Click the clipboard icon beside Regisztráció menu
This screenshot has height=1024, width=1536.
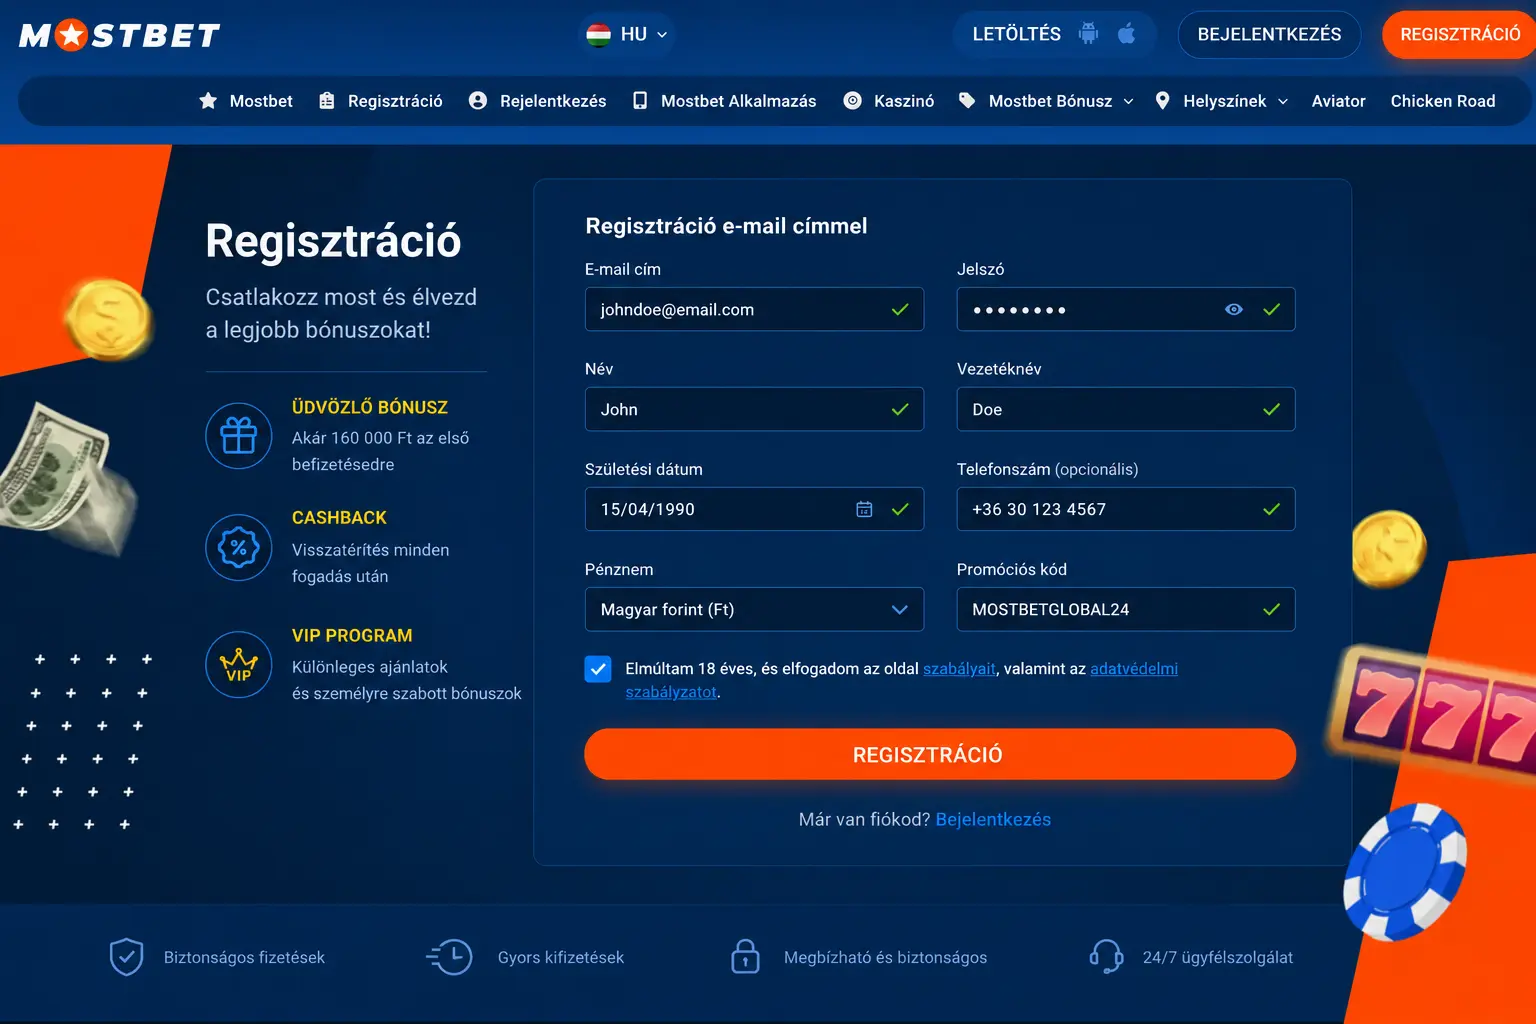coord(327,101)
